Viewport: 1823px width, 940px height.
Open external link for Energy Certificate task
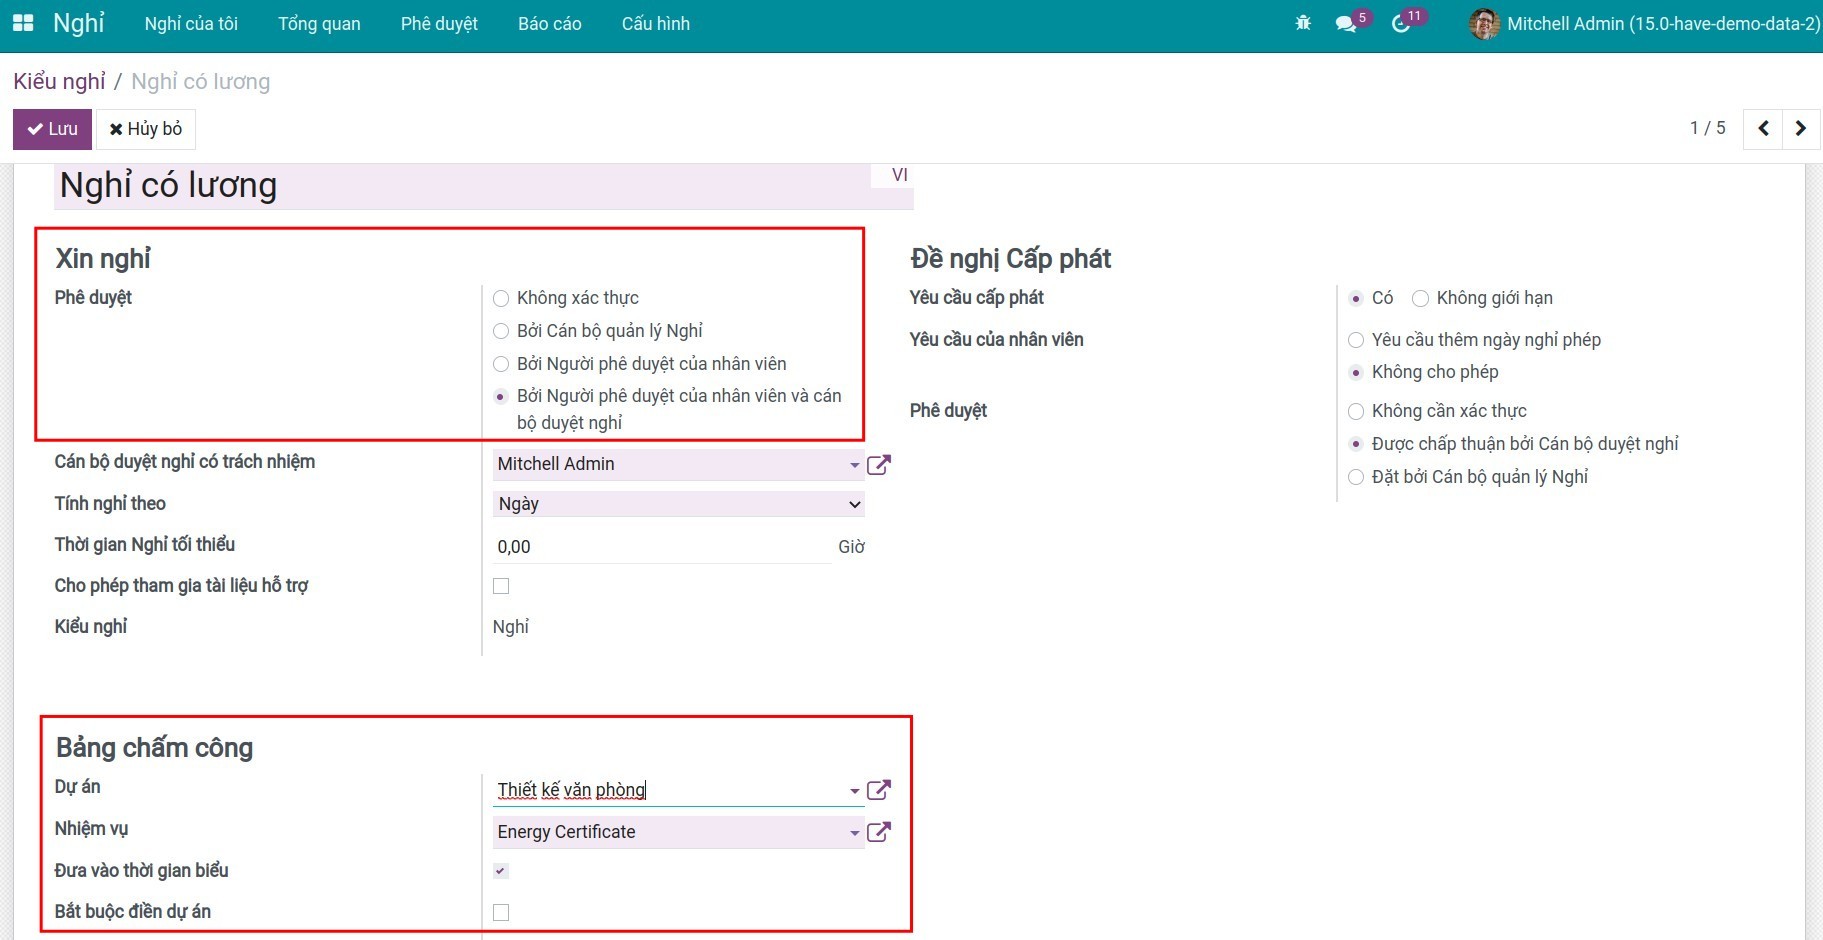pyautogui.click(x=879, y=832)
